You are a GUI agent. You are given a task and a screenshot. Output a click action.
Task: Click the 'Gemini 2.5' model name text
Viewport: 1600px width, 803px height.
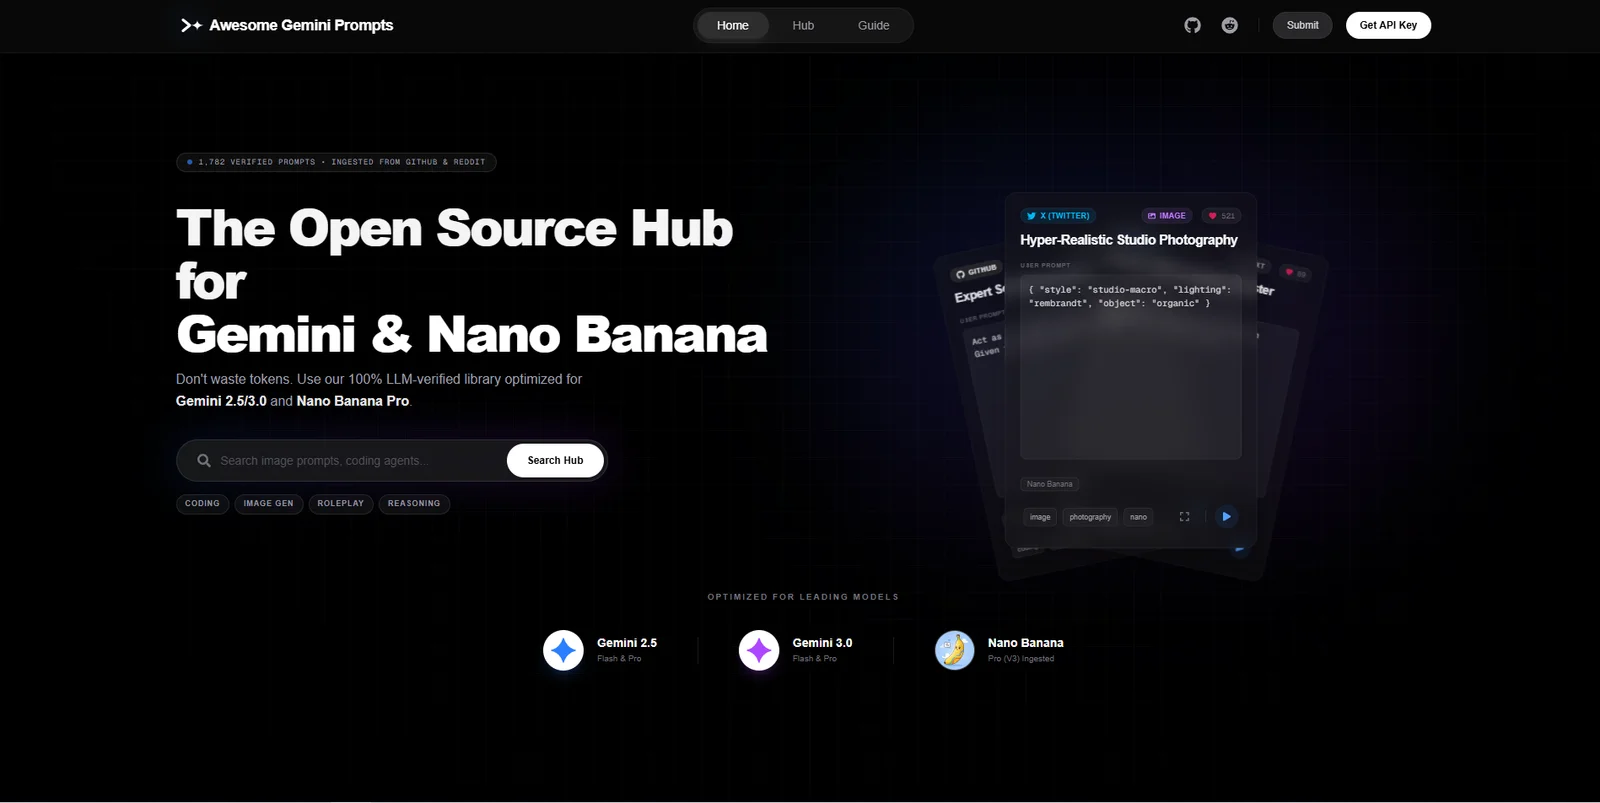tap(627, 643)
